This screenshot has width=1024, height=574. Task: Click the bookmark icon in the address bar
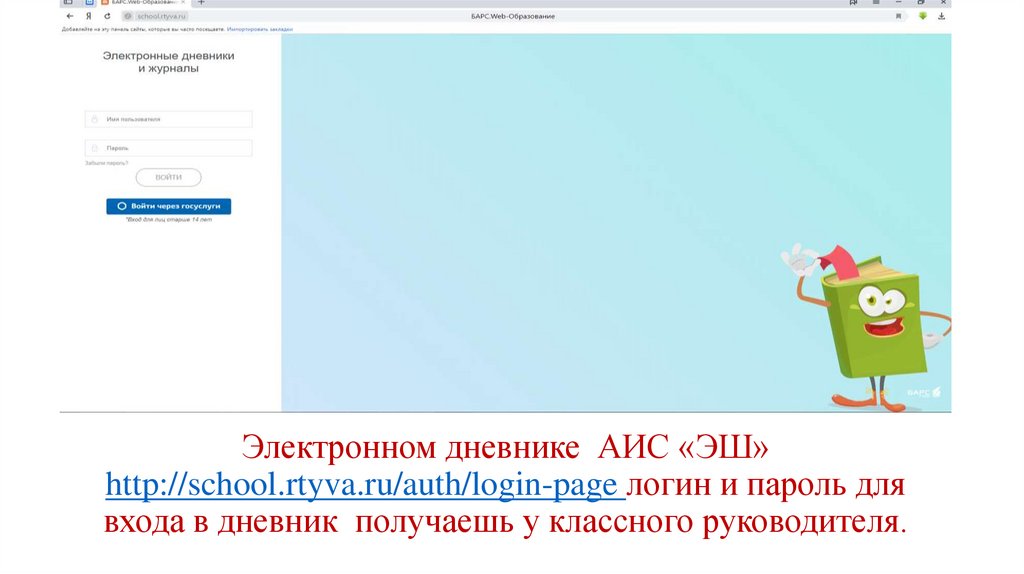(x=899, y=16)
